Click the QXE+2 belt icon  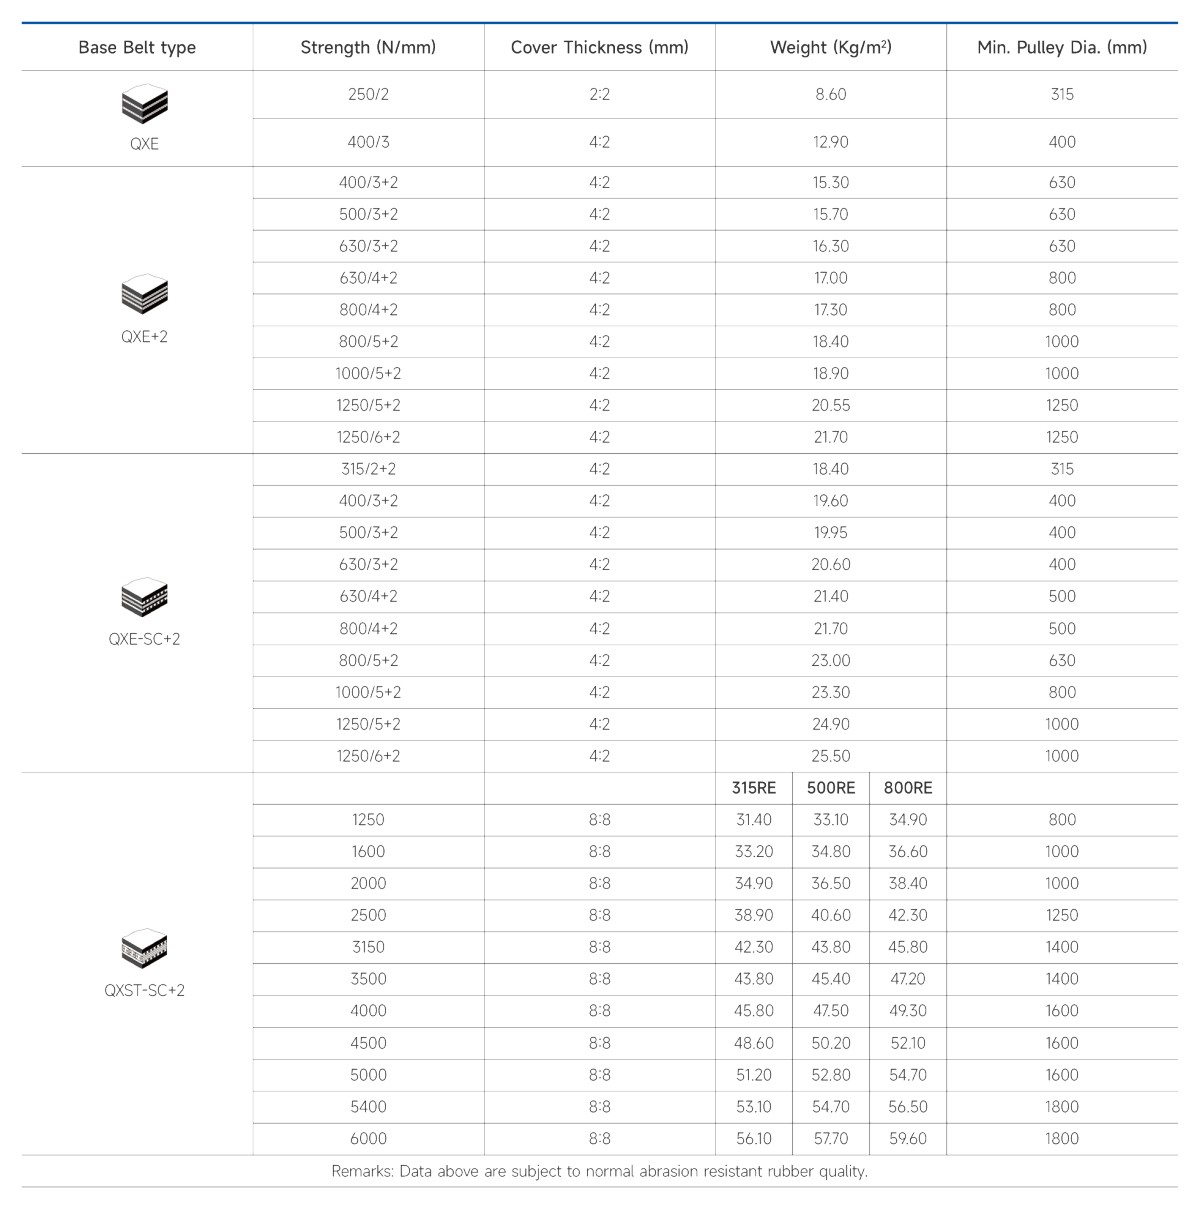pos(144,295)
